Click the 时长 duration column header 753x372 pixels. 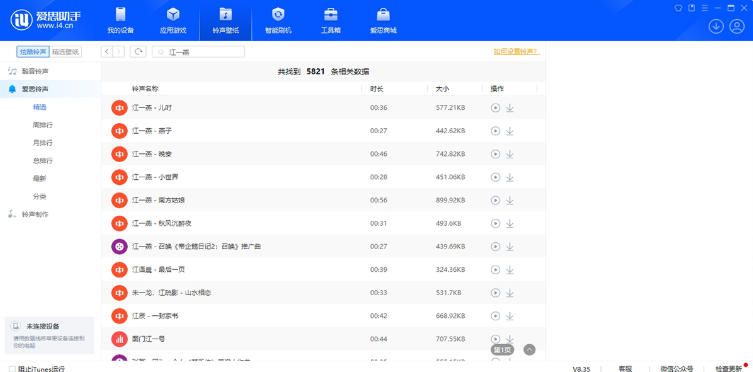(376, 89)
